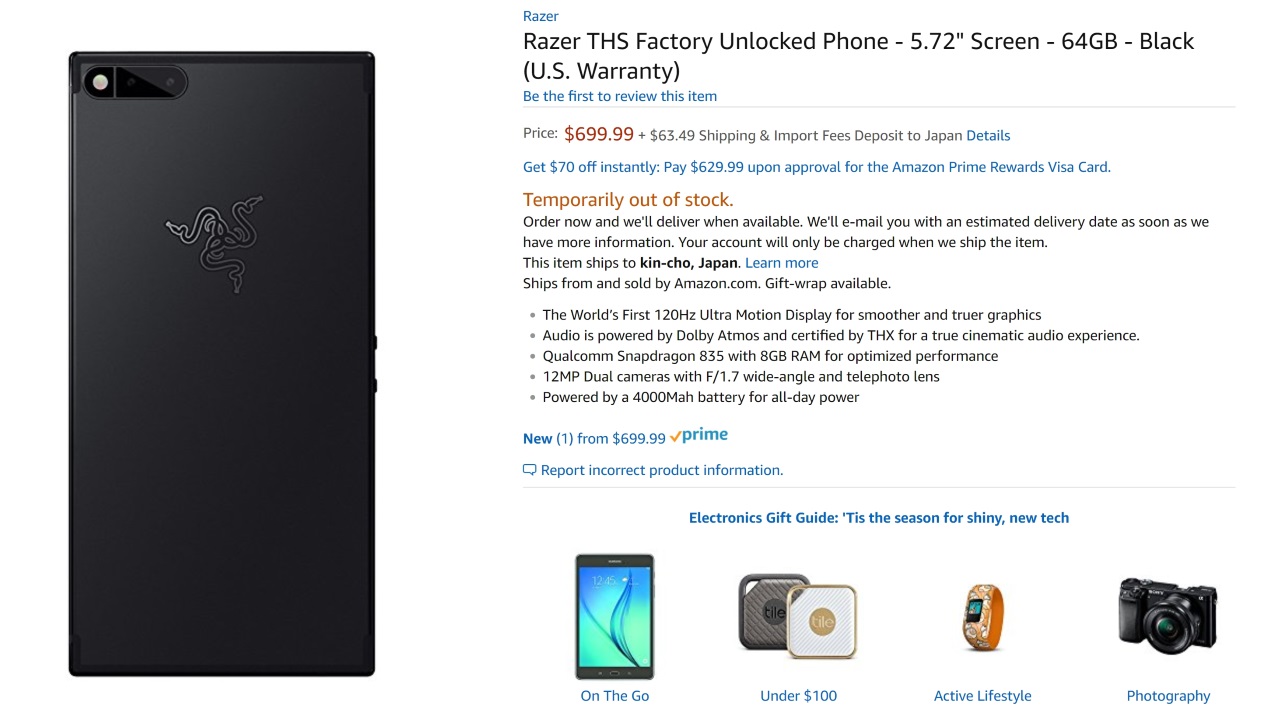Open the 'Photography' category link

1168,696
